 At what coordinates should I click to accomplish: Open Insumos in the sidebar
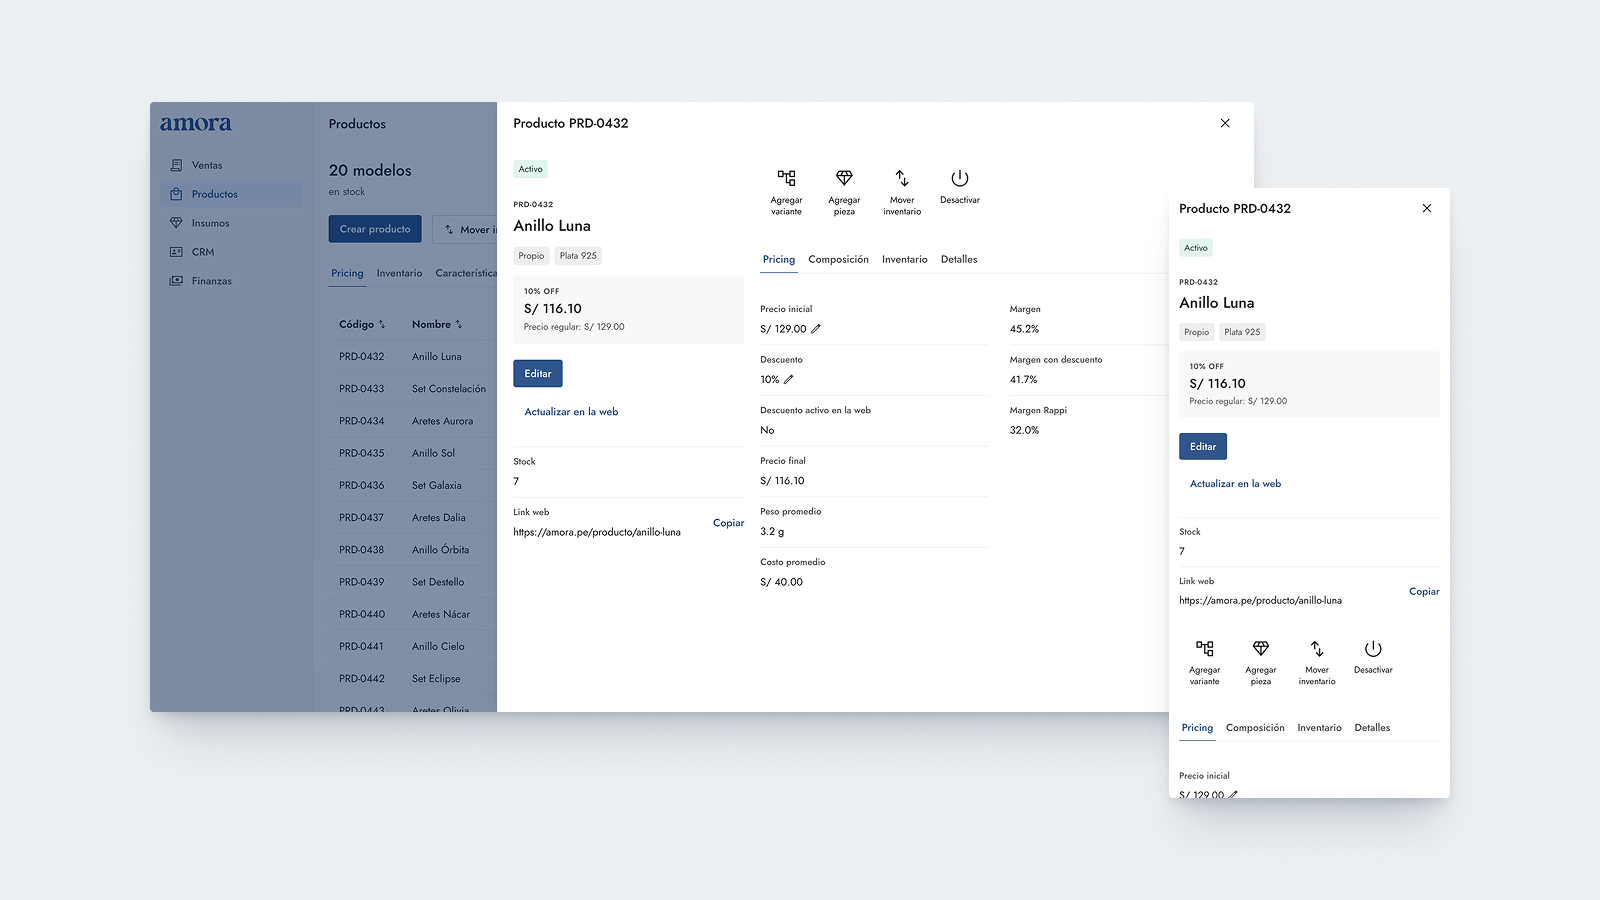tap(231, 223)
